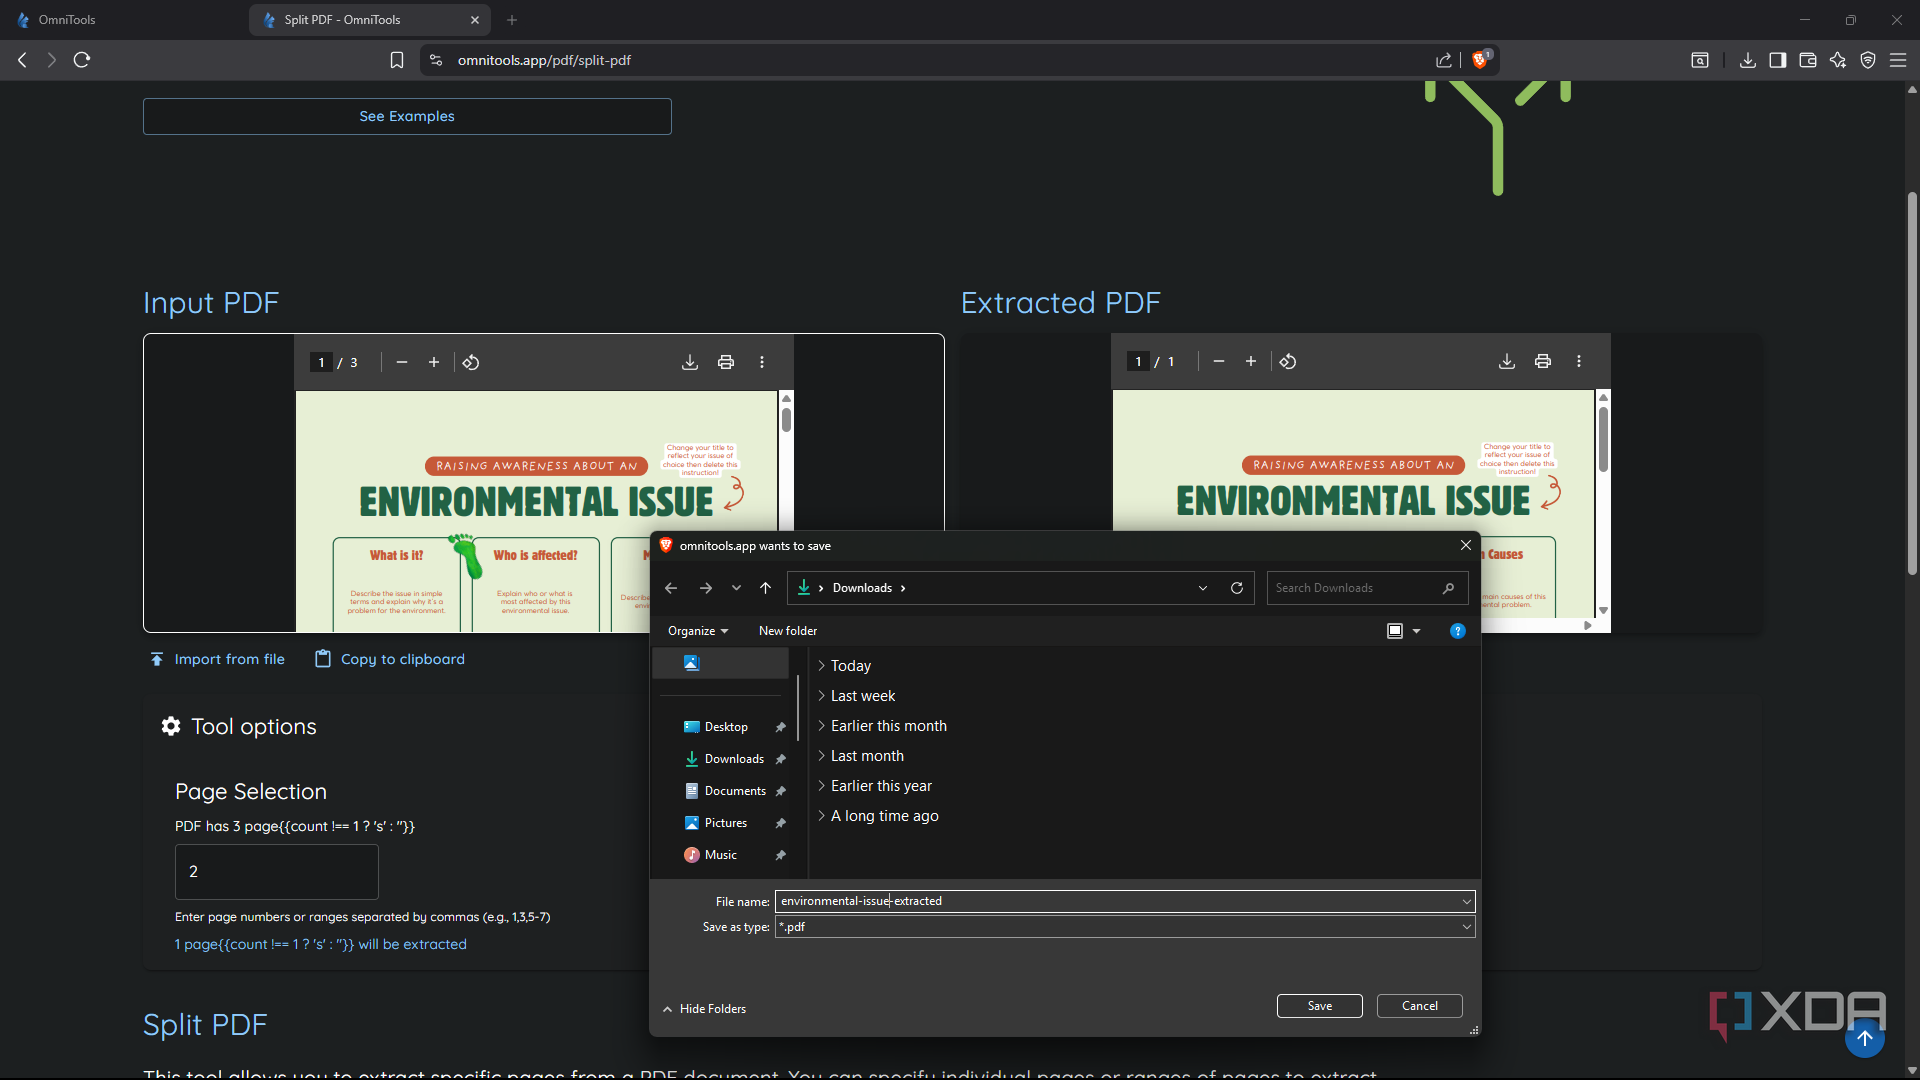Expand the Last week file group
This screenshot has height=1080, width=1920.
(x=821, y=696)
